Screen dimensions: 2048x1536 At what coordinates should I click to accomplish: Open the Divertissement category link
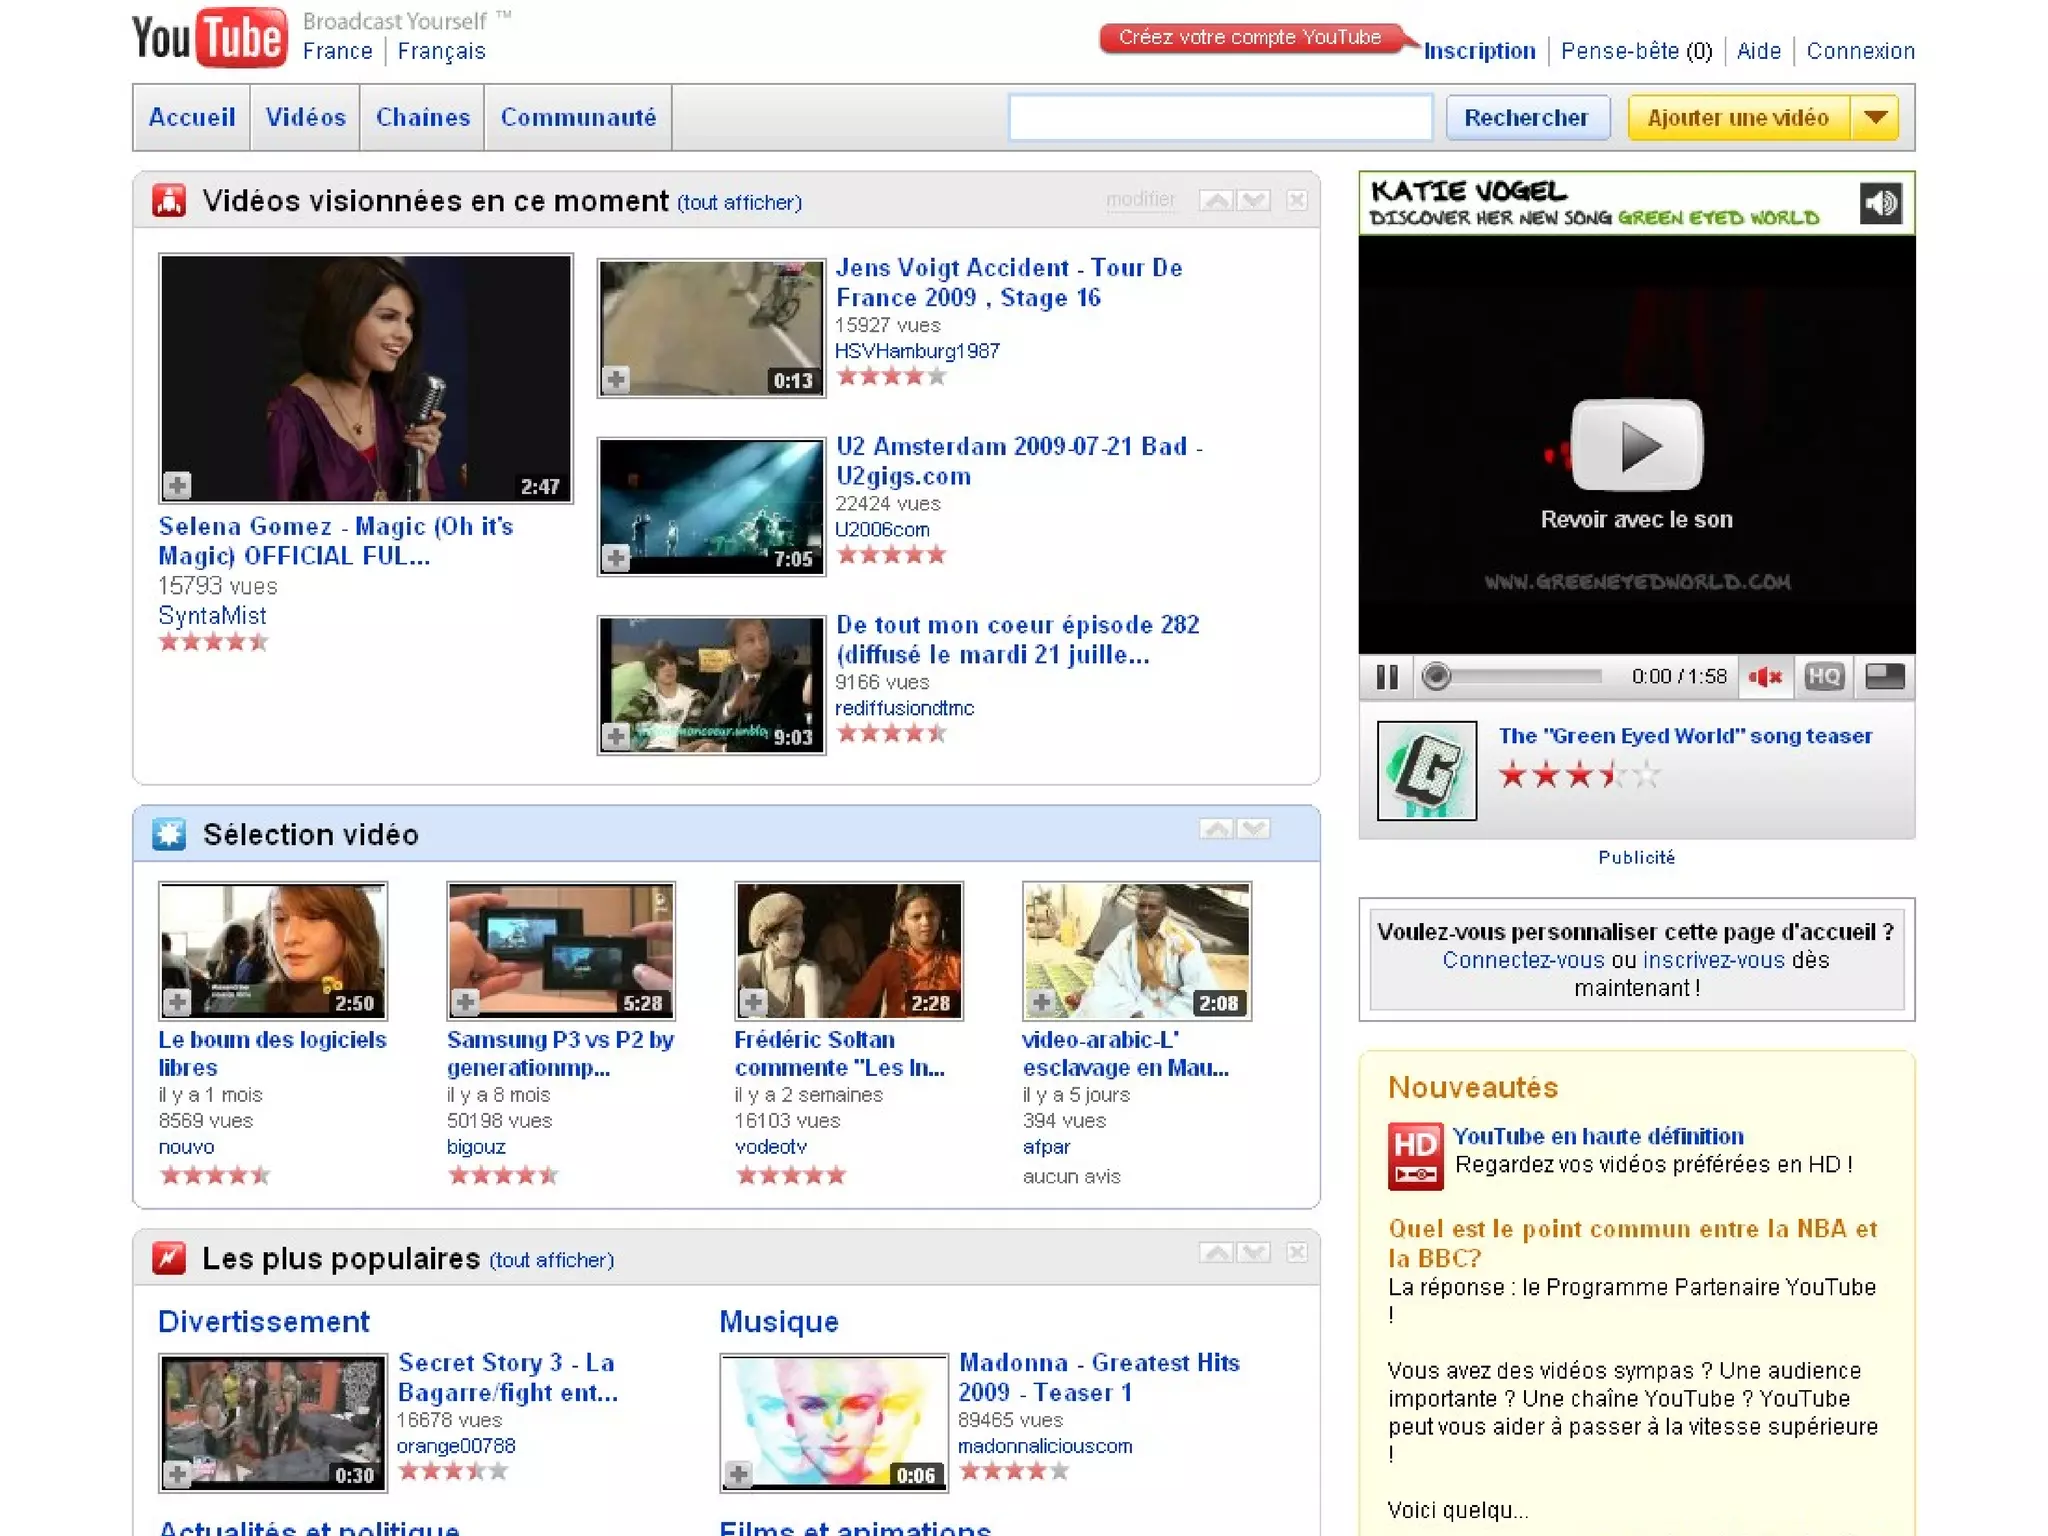[264, 1322]
